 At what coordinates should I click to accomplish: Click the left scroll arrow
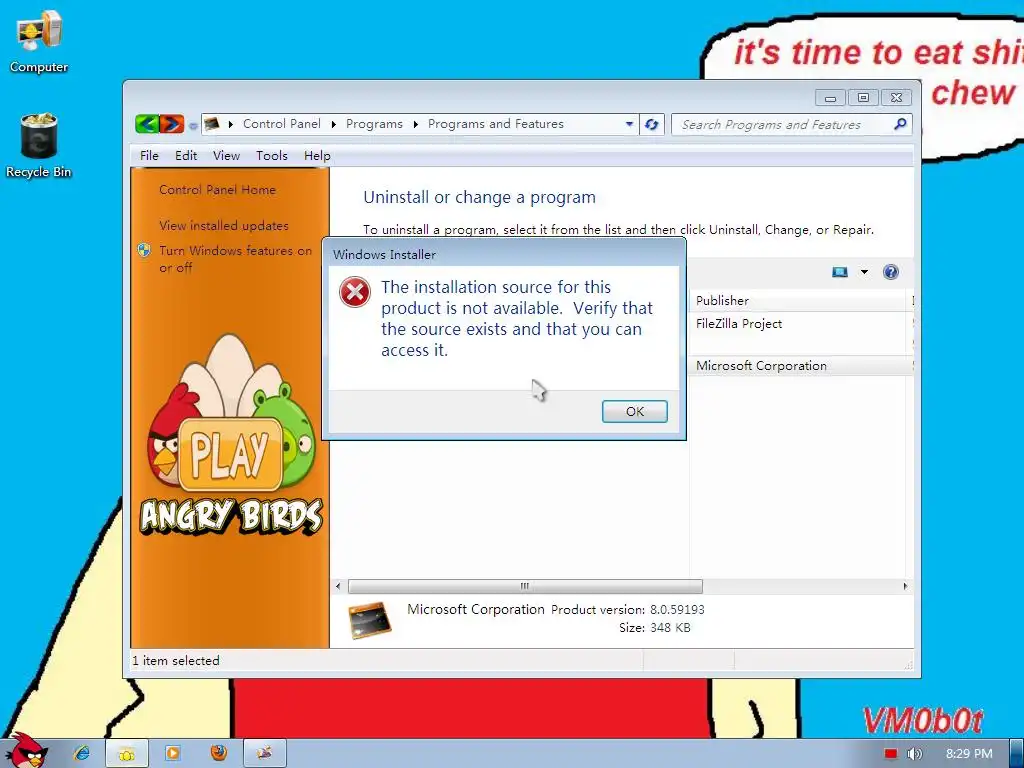pyautogui.click(x=338, y=586)
